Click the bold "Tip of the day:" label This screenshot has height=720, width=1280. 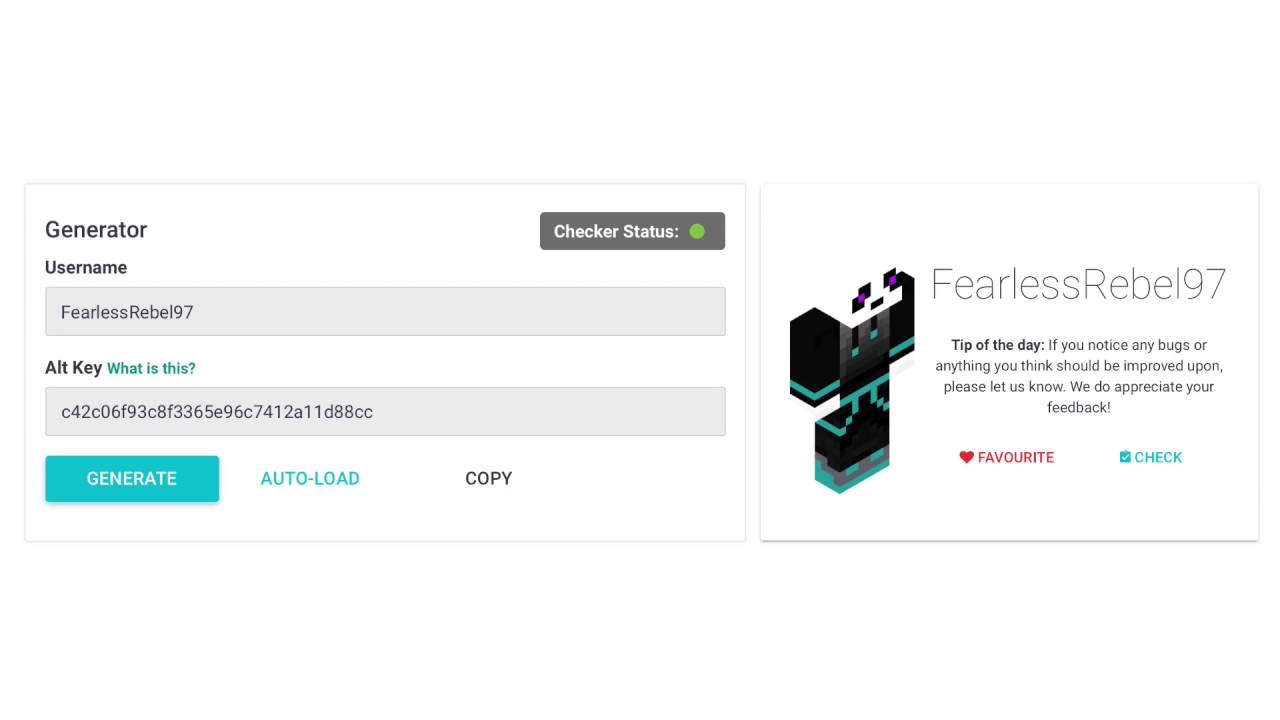[x=997, y=345]
